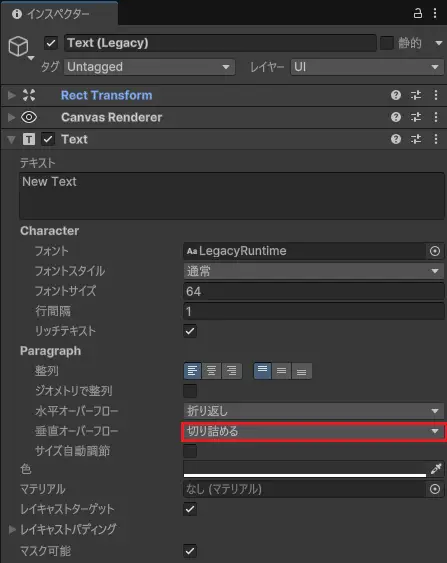447x563 pixels.
Task: Enable the ジオメトリで整列 checkbox
Action: 190,391
